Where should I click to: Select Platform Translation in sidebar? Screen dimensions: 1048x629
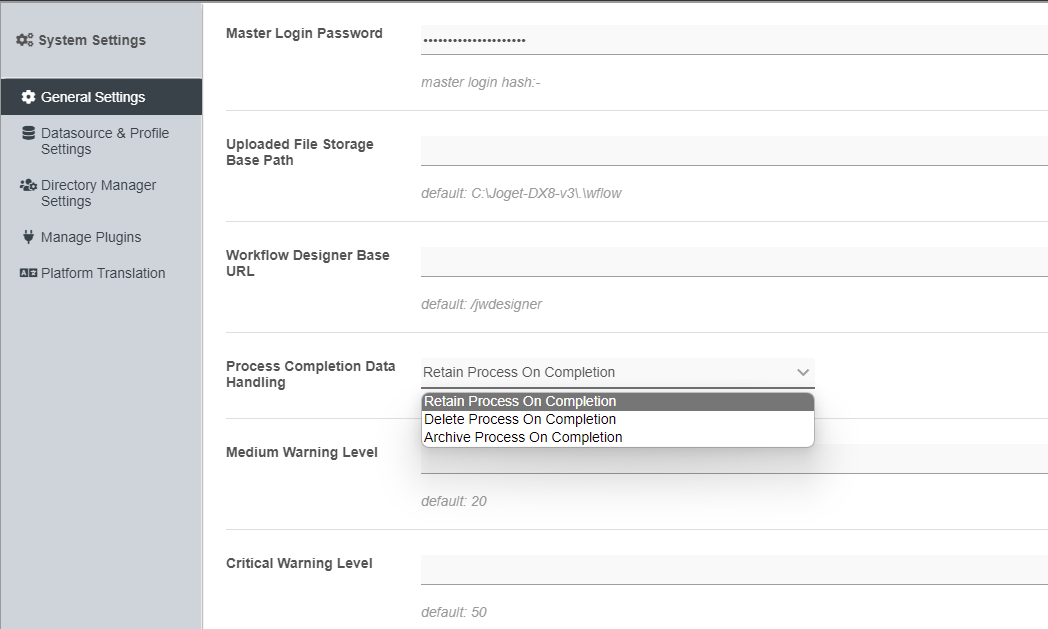(x=103, y=273)
